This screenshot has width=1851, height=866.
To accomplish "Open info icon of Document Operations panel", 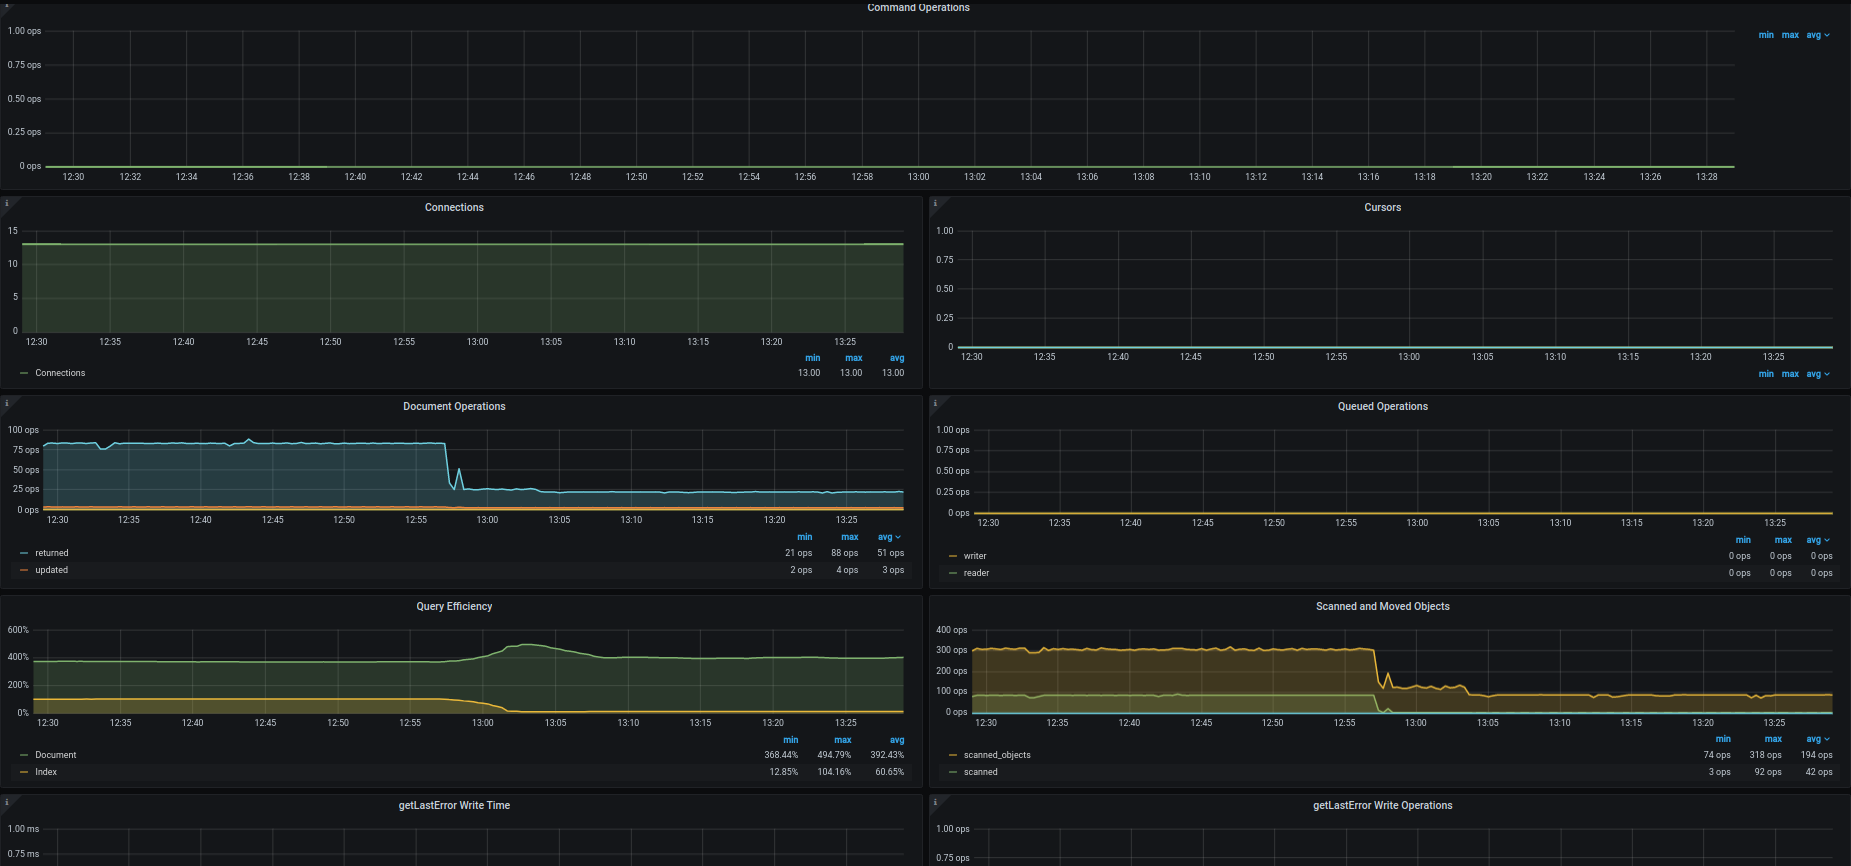I will (x=6, y=403).
